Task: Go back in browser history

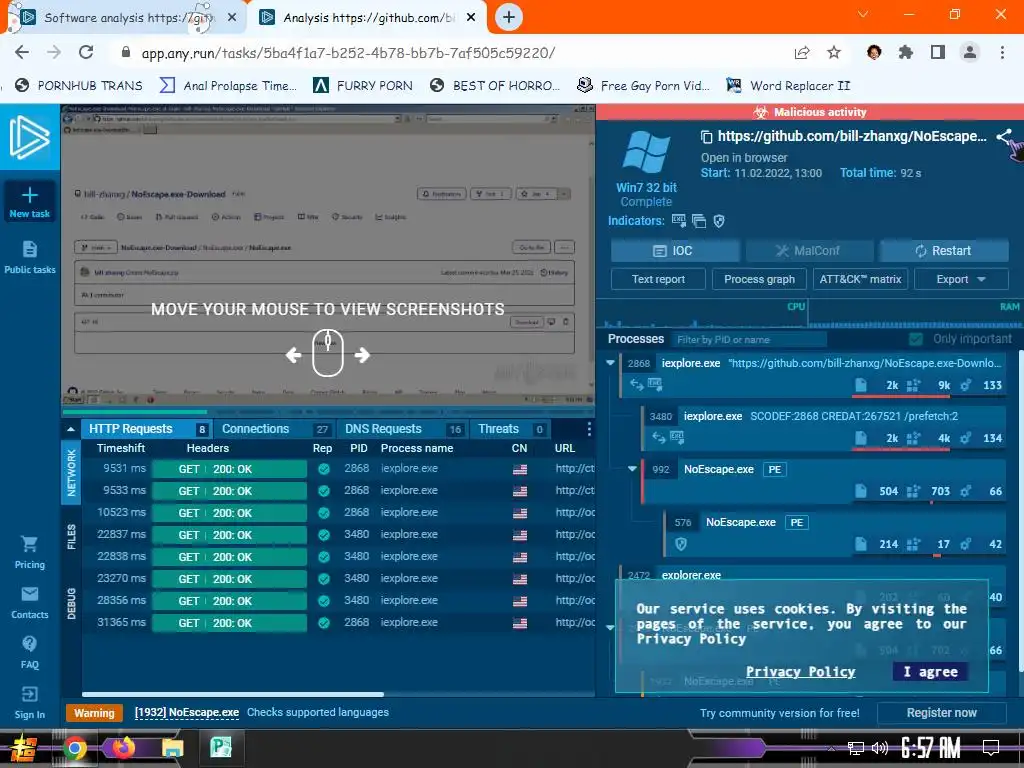Action: (22, 52)
